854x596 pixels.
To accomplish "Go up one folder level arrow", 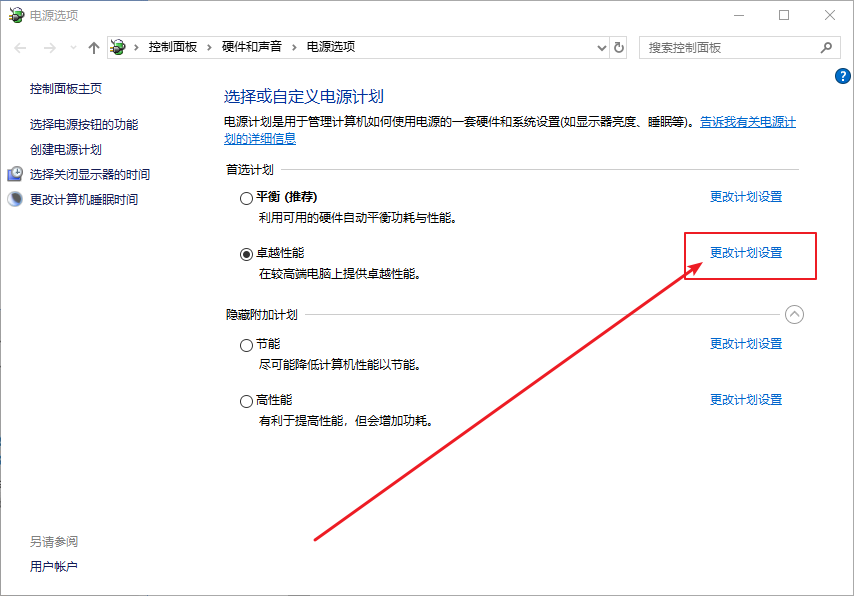I will (x=94, y=47).
